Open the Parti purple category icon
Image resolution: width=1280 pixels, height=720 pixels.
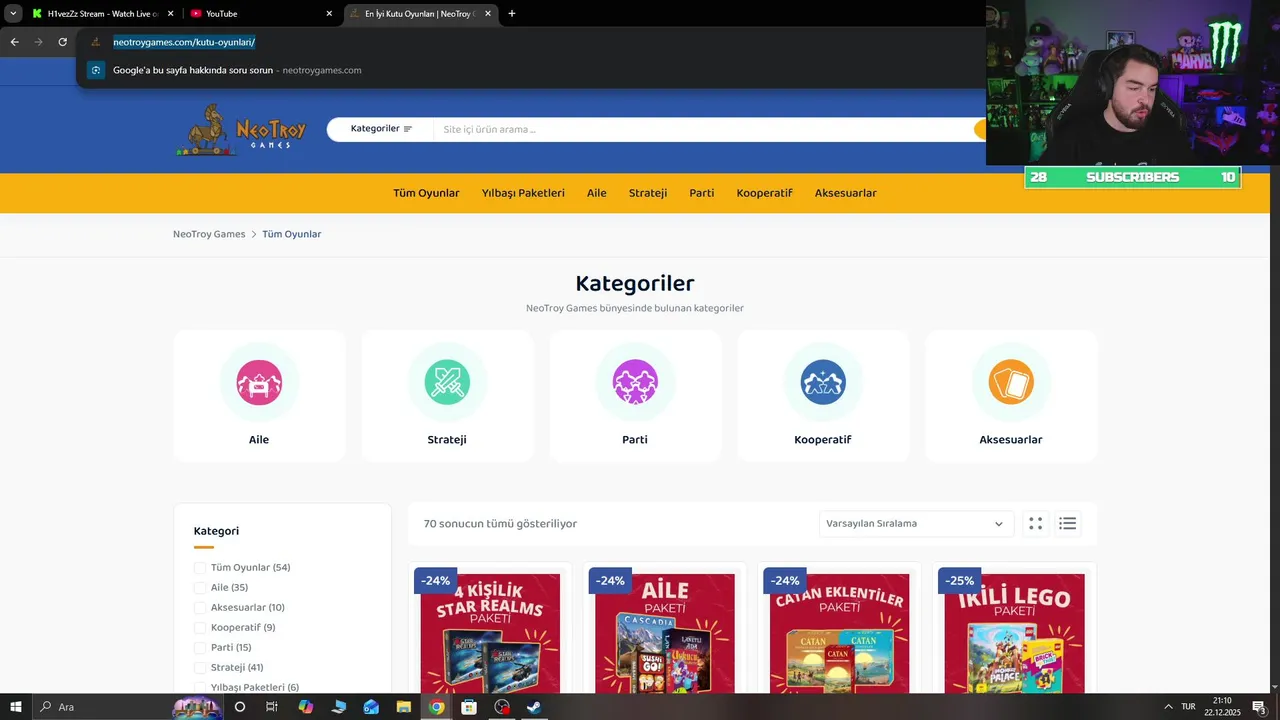635,382
